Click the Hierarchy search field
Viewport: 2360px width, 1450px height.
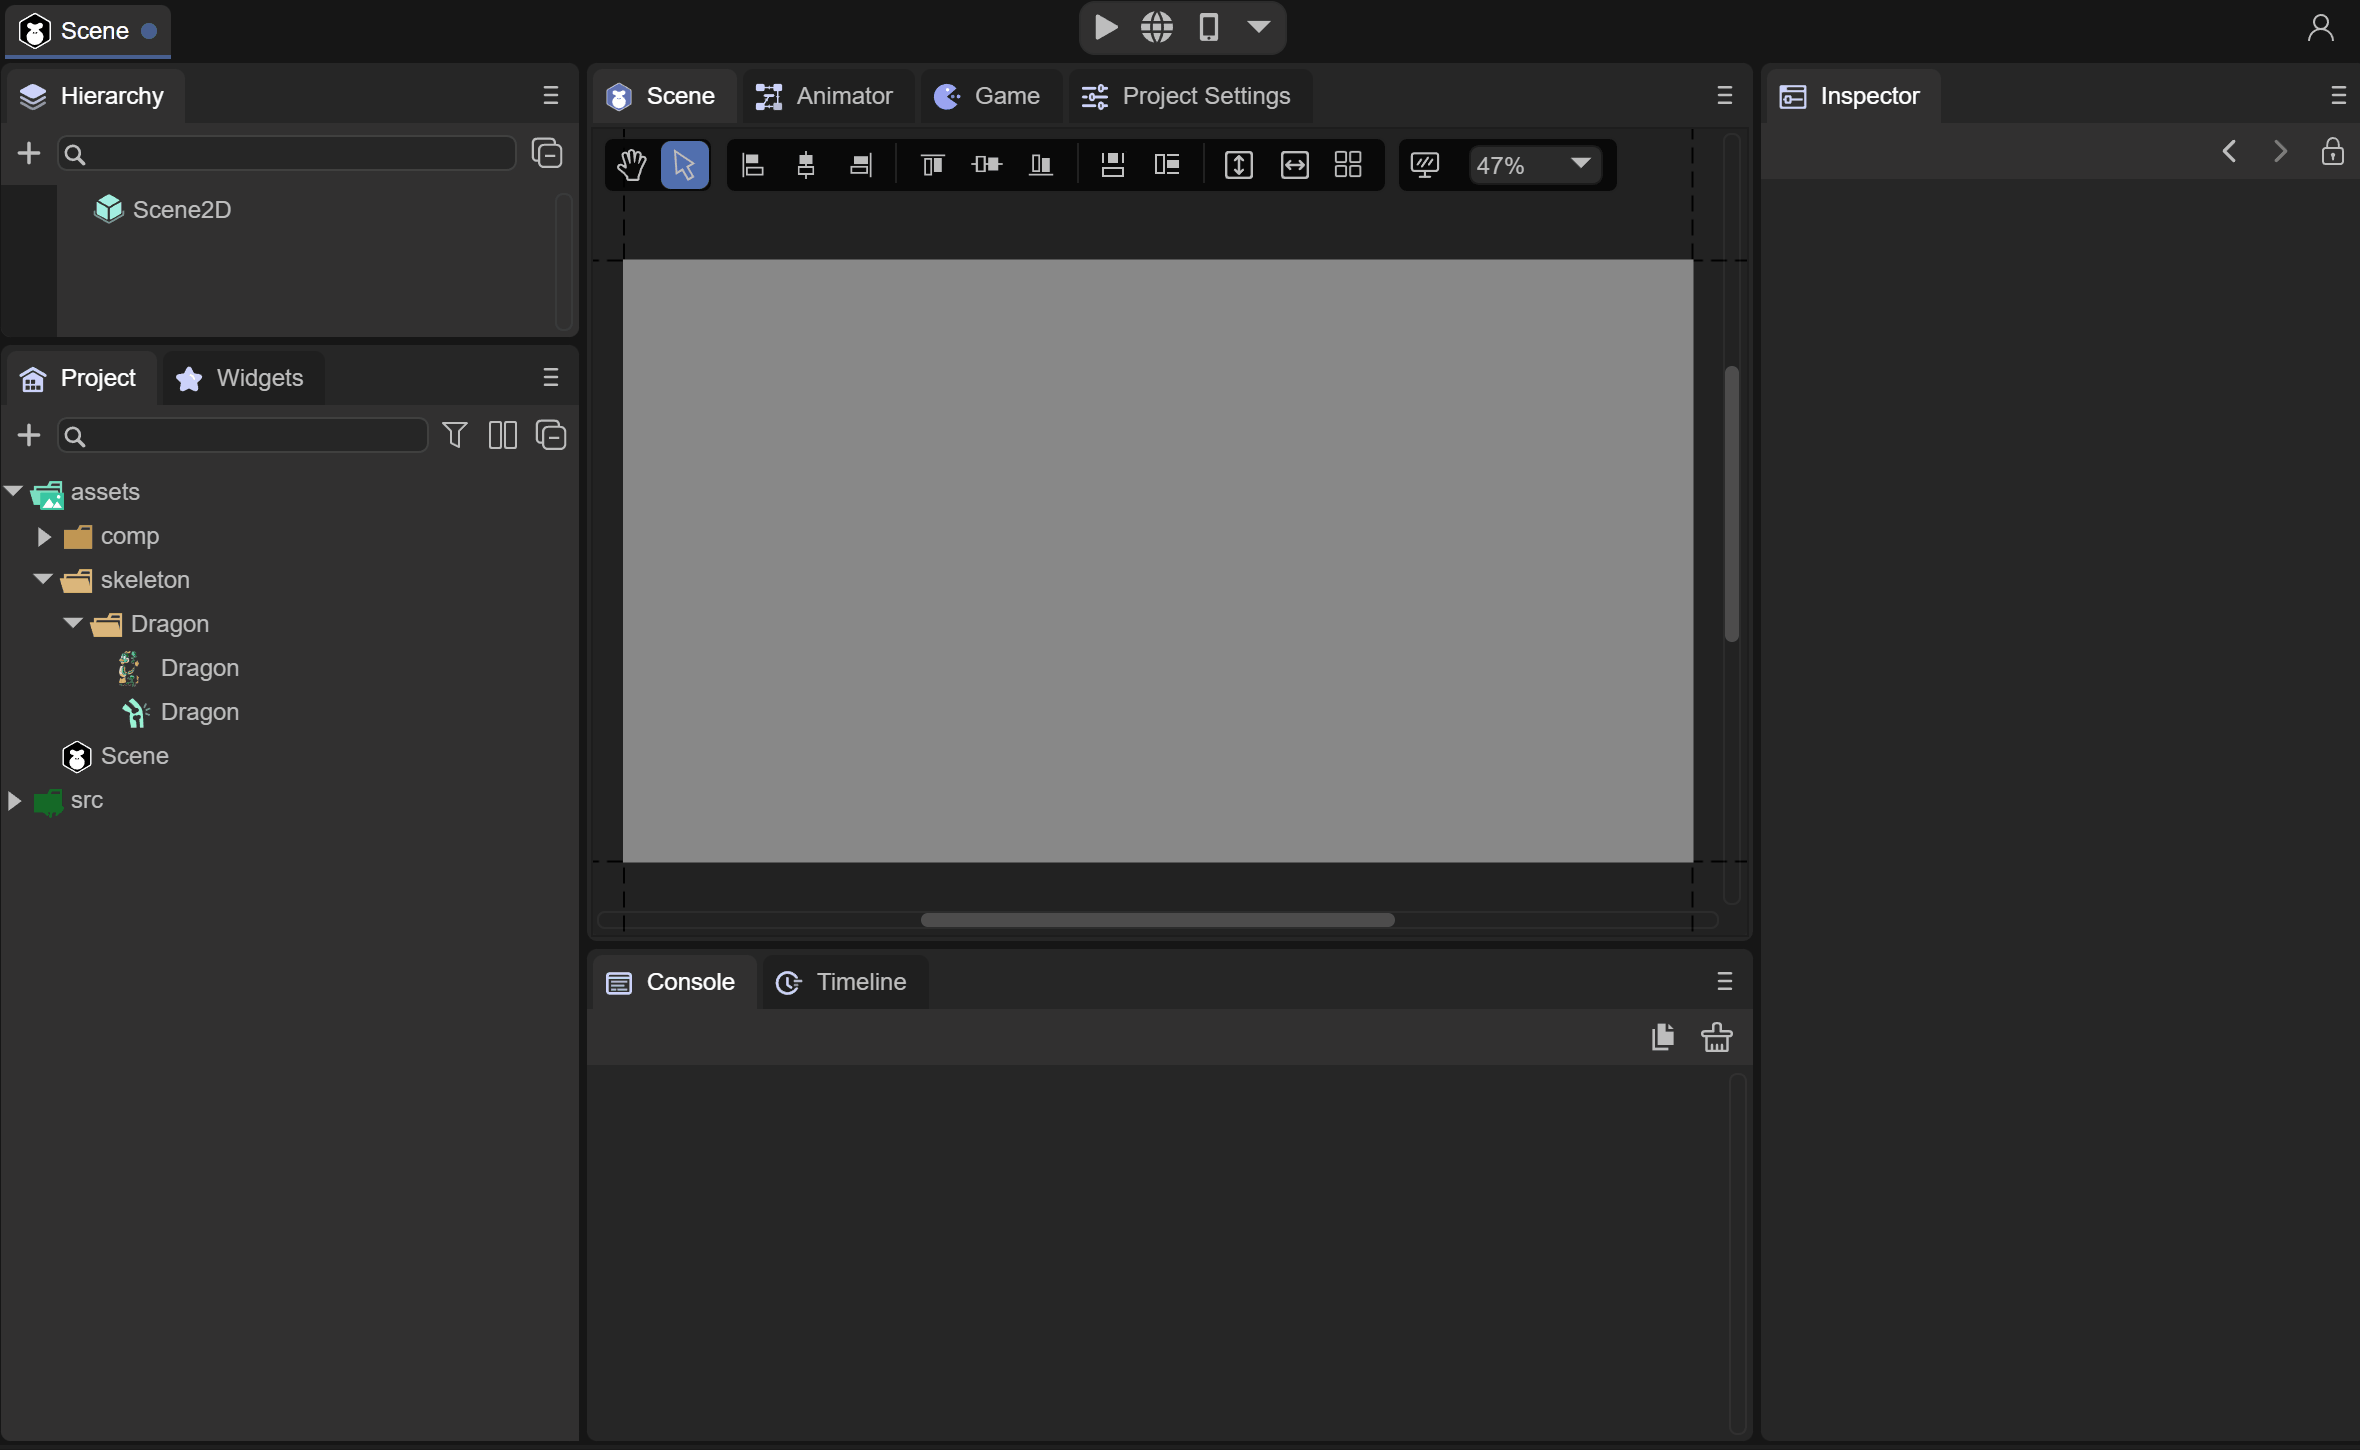click(x=288, y=153)
